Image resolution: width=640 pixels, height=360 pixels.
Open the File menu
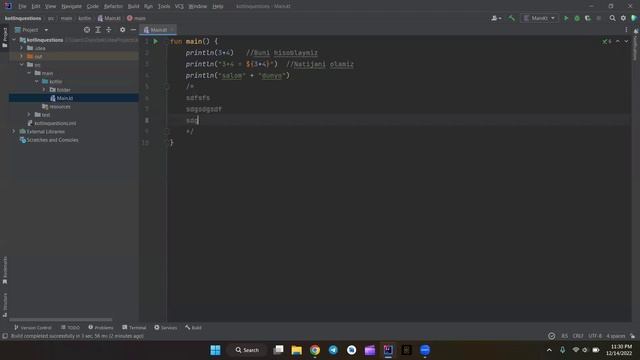coord(22,6)
